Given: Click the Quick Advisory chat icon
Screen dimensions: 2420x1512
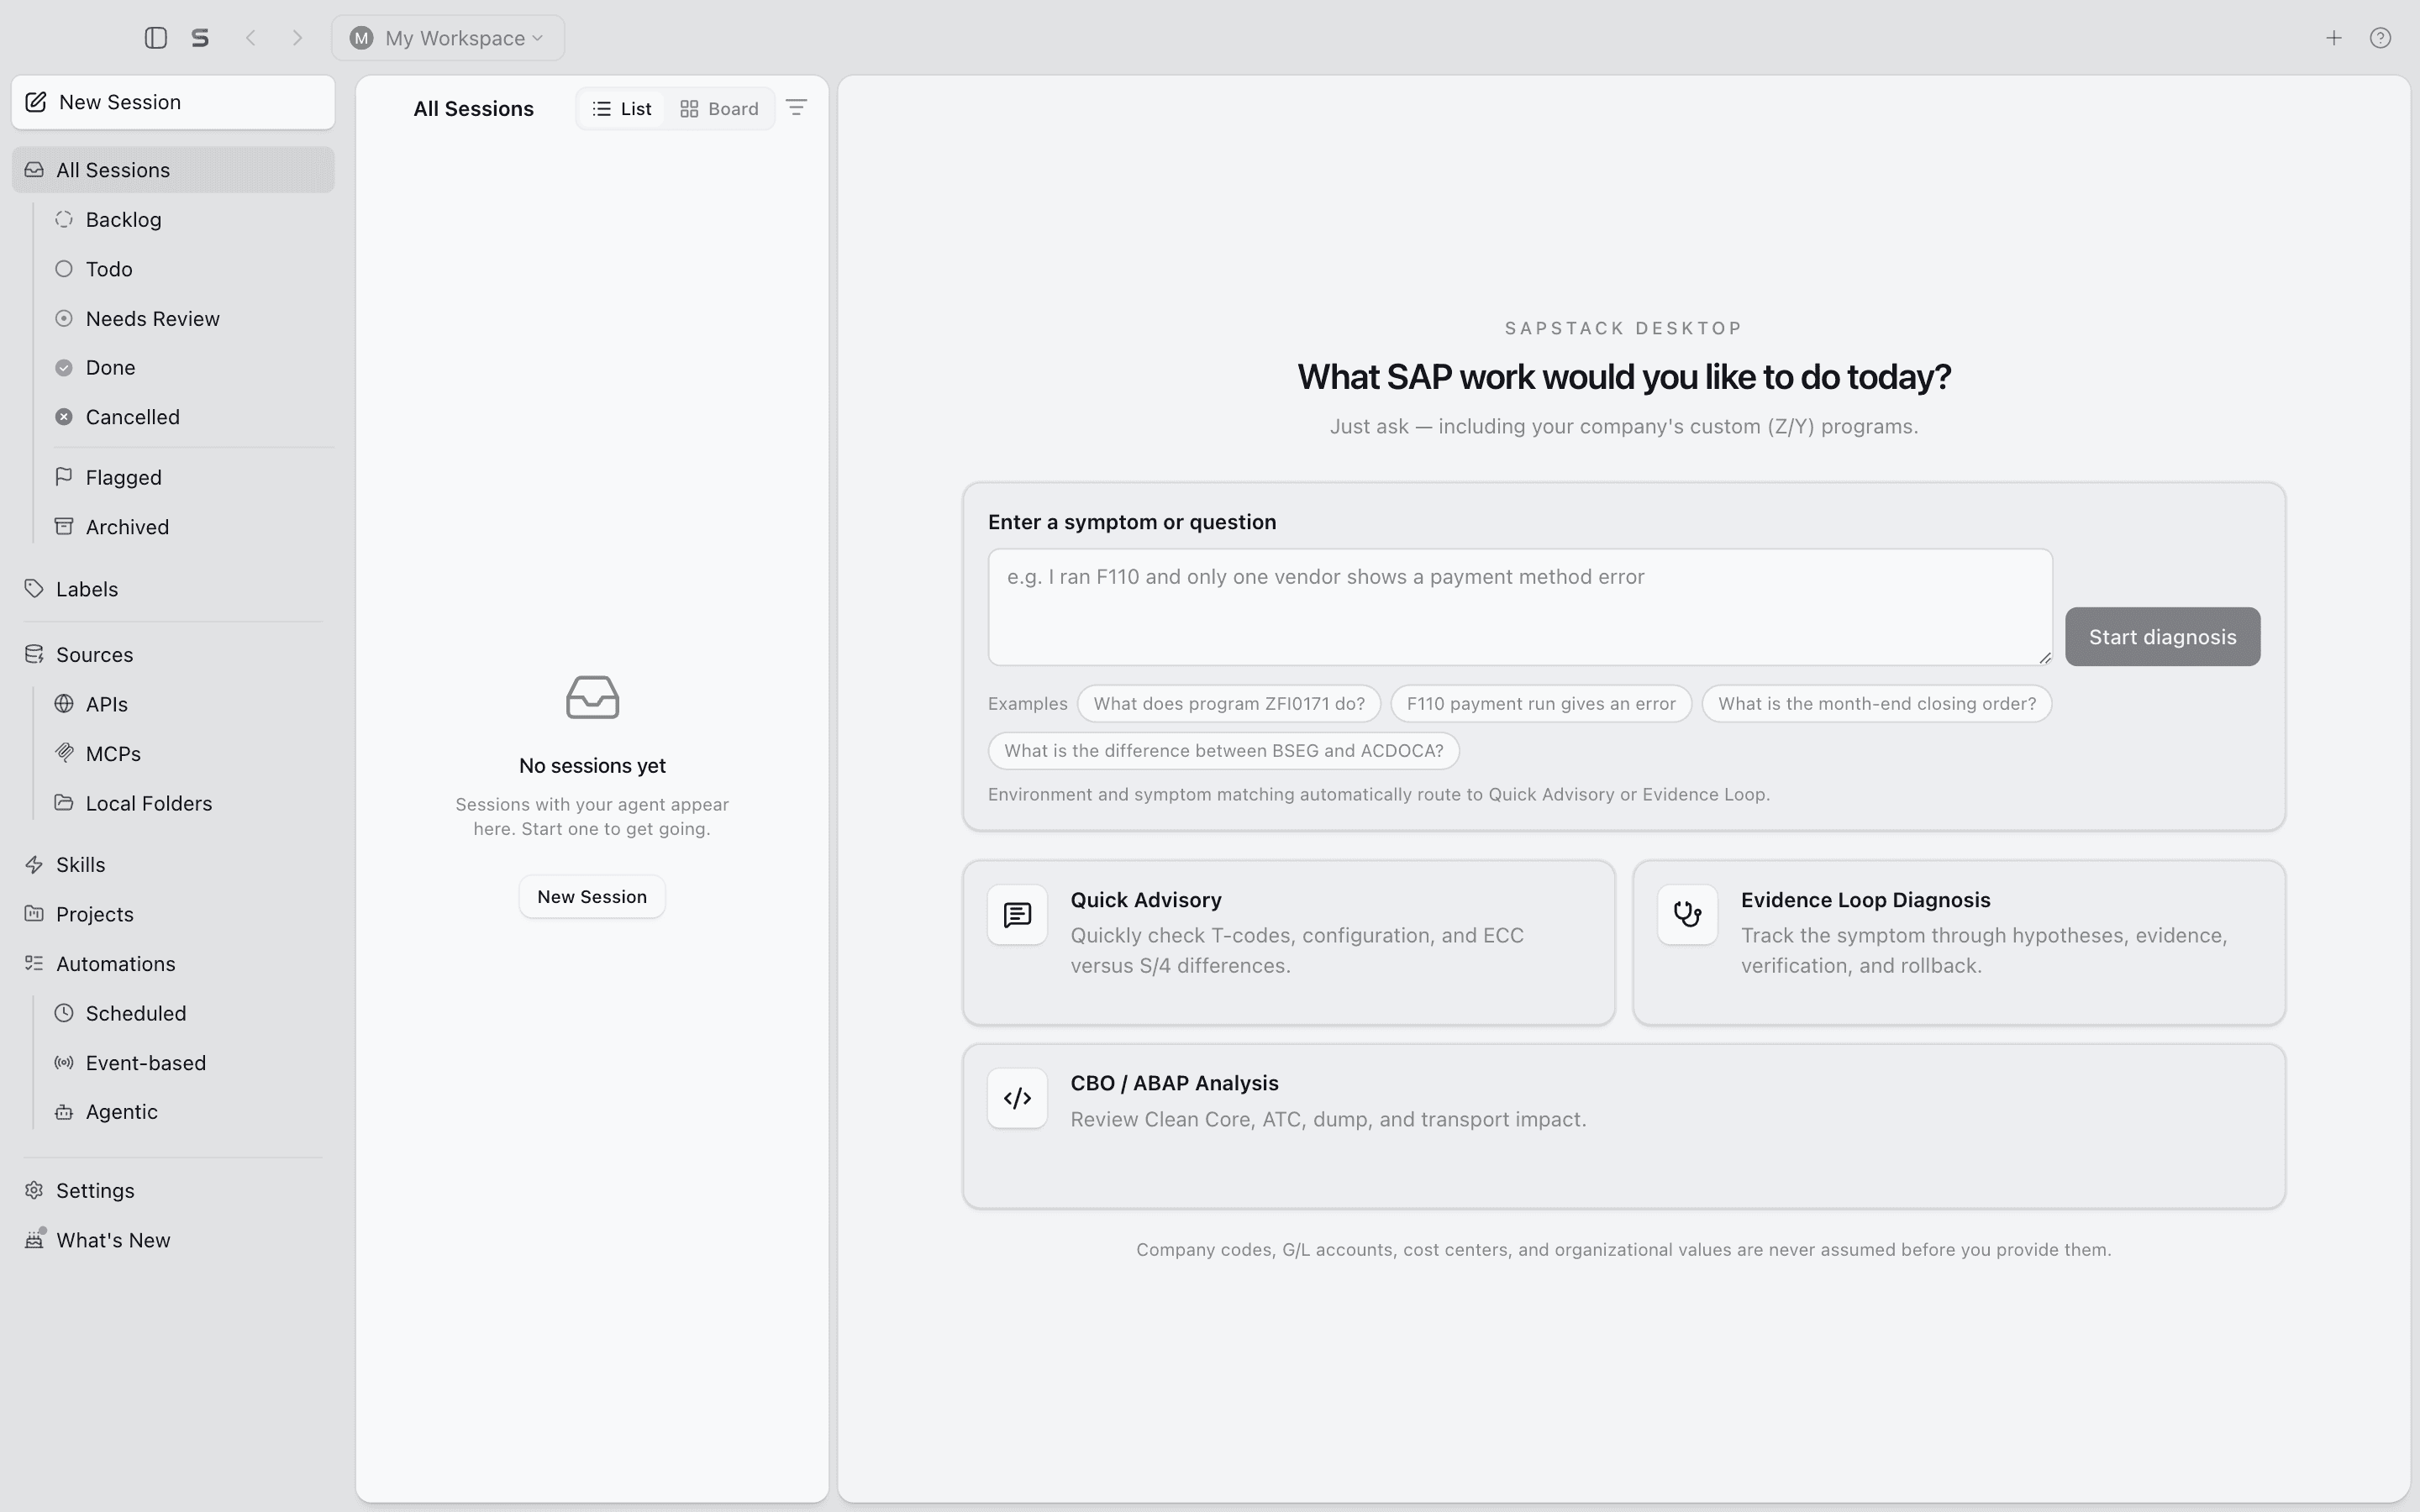Looking at the screenshot, I should coord(1017,915).
